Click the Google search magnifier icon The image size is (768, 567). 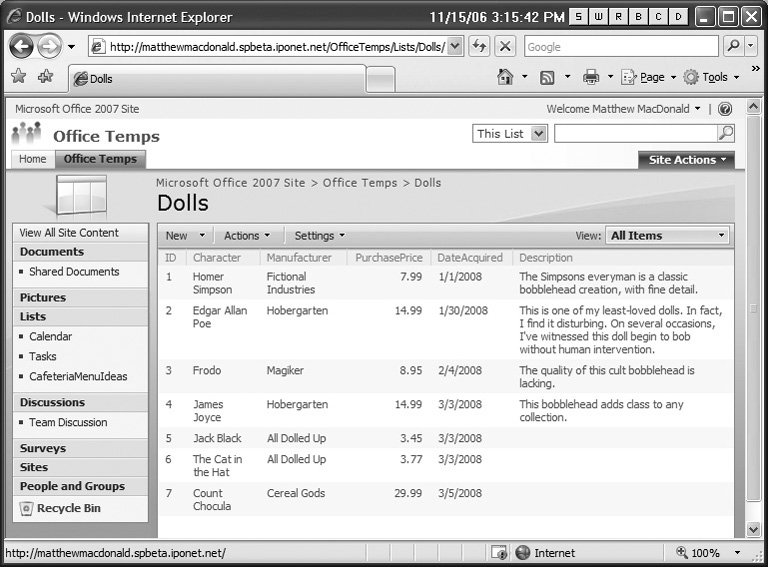coord(733,46)
